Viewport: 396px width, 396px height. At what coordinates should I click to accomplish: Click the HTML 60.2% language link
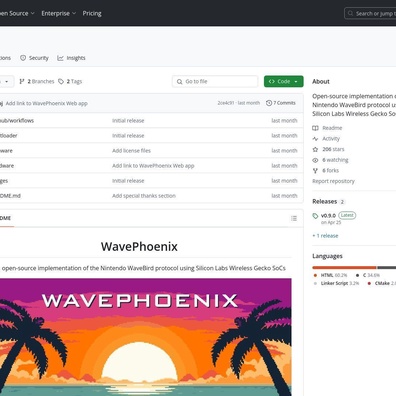click(x=330, y=275)
